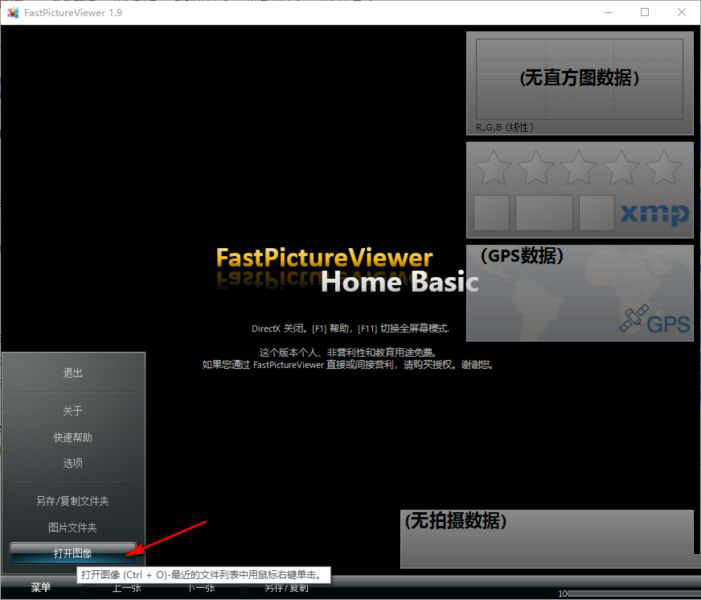This screenshot has height=600, width=701.
Task: Click the first rating star
Action: click(x=493, y=168)
